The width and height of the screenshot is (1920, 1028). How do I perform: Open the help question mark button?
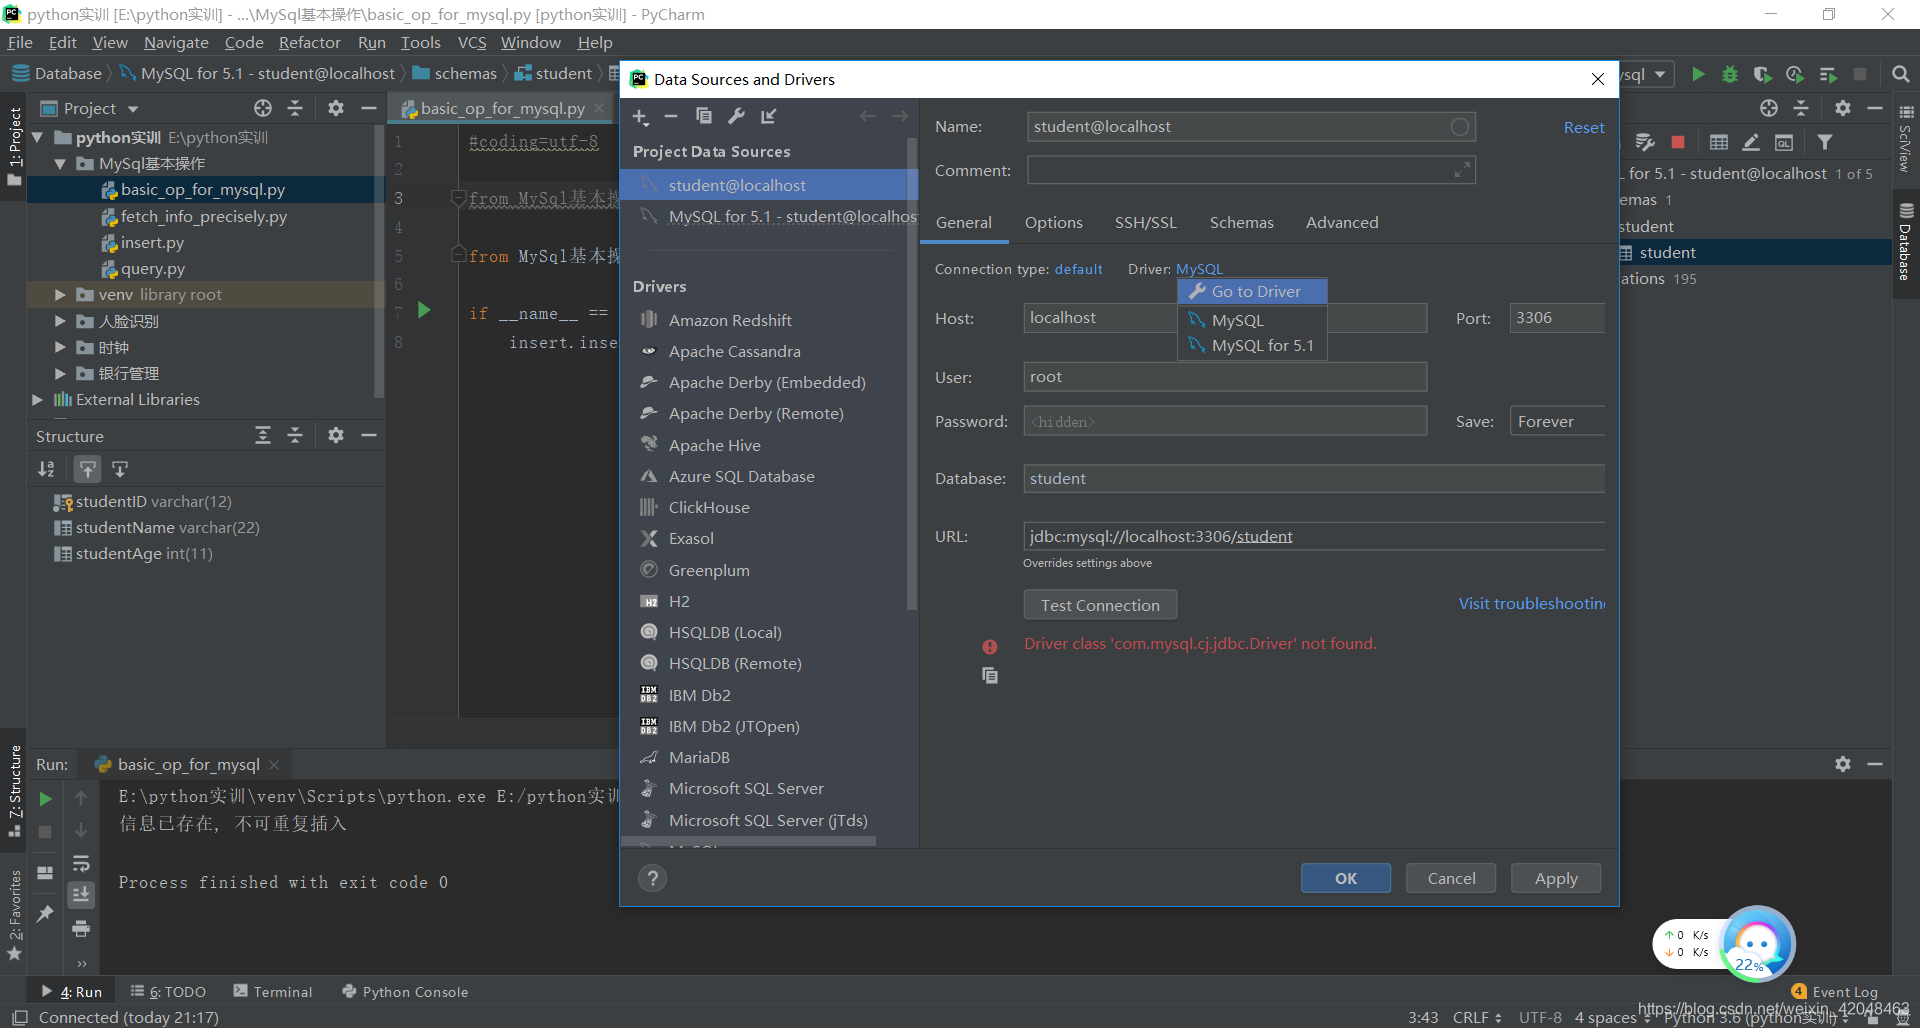click(653, 878)
